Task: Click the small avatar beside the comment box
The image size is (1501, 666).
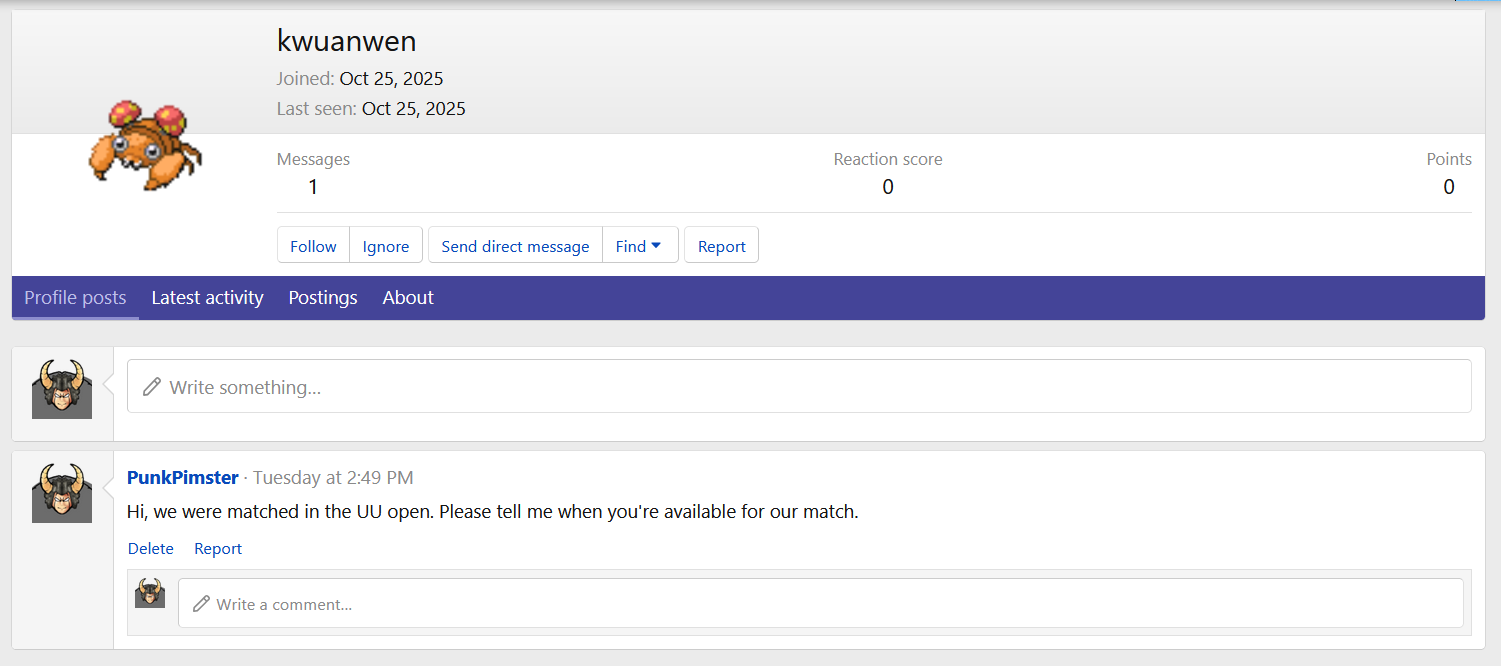Action: [150, 593]
